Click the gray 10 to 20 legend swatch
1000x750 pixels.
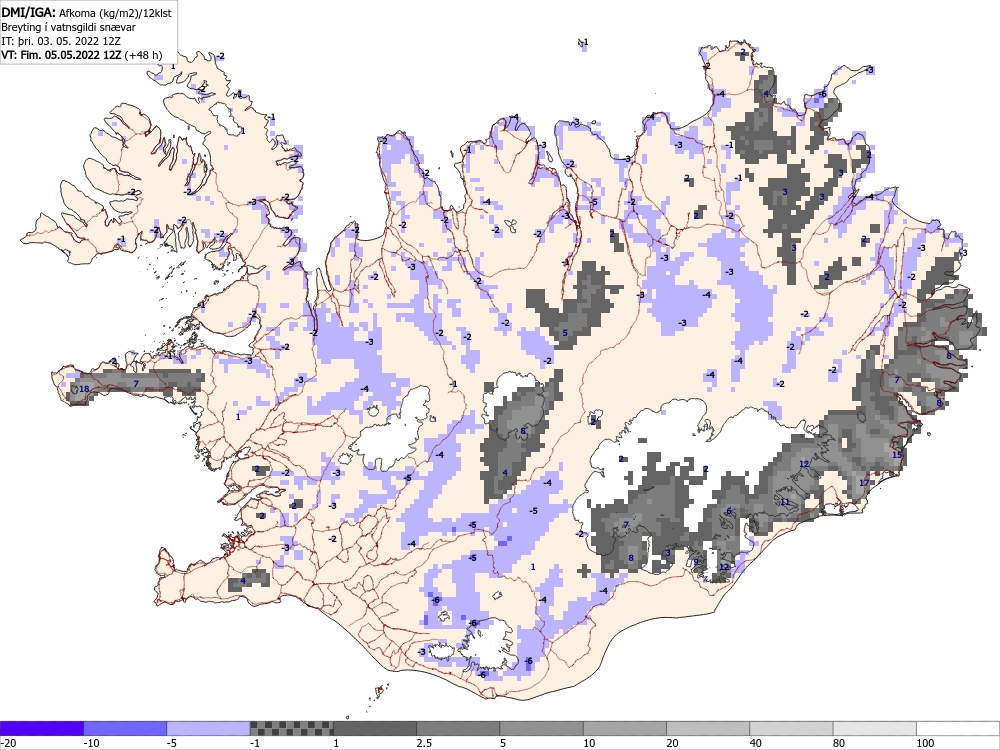(x=625, y=728)
